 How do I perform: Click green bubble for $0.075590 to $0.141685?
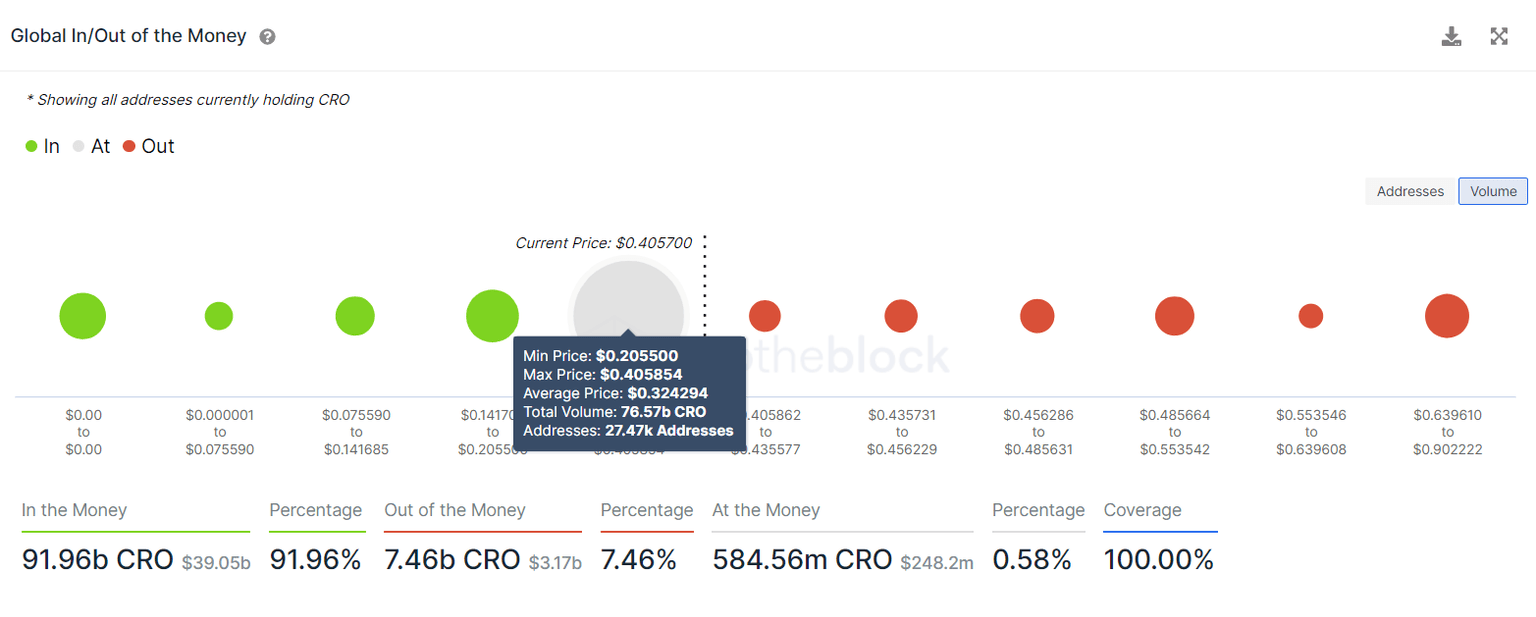tap(355, 316)
